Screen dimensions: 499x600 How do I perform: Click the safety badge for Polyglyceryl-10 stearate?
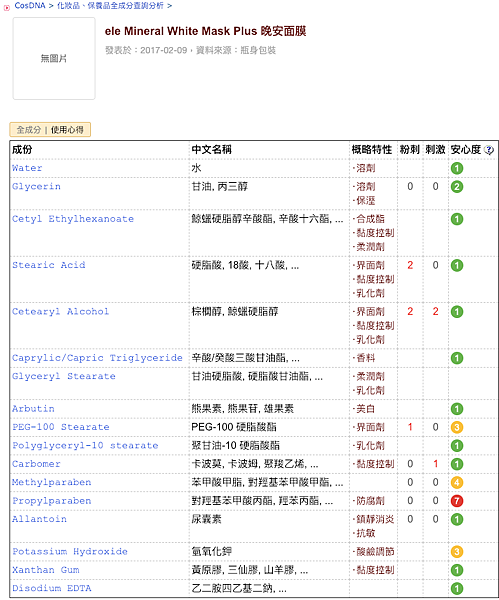click(457, 446)
